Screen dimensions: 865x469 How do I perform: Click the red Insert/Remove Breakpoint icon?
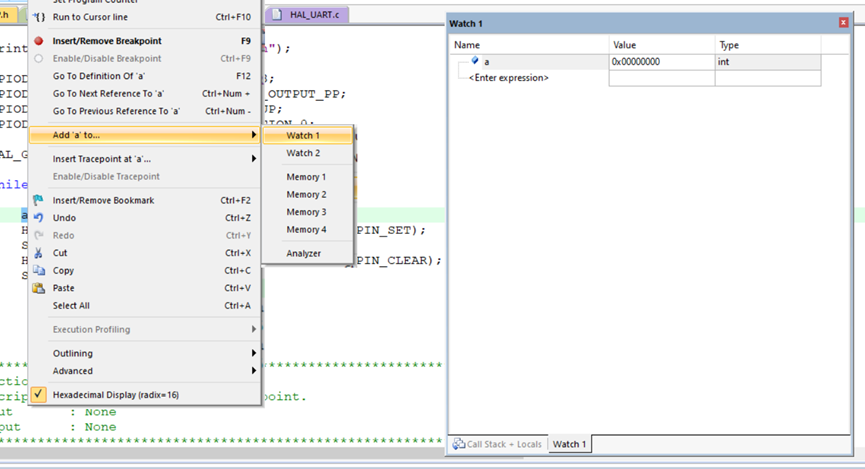[x=39, y=41]
